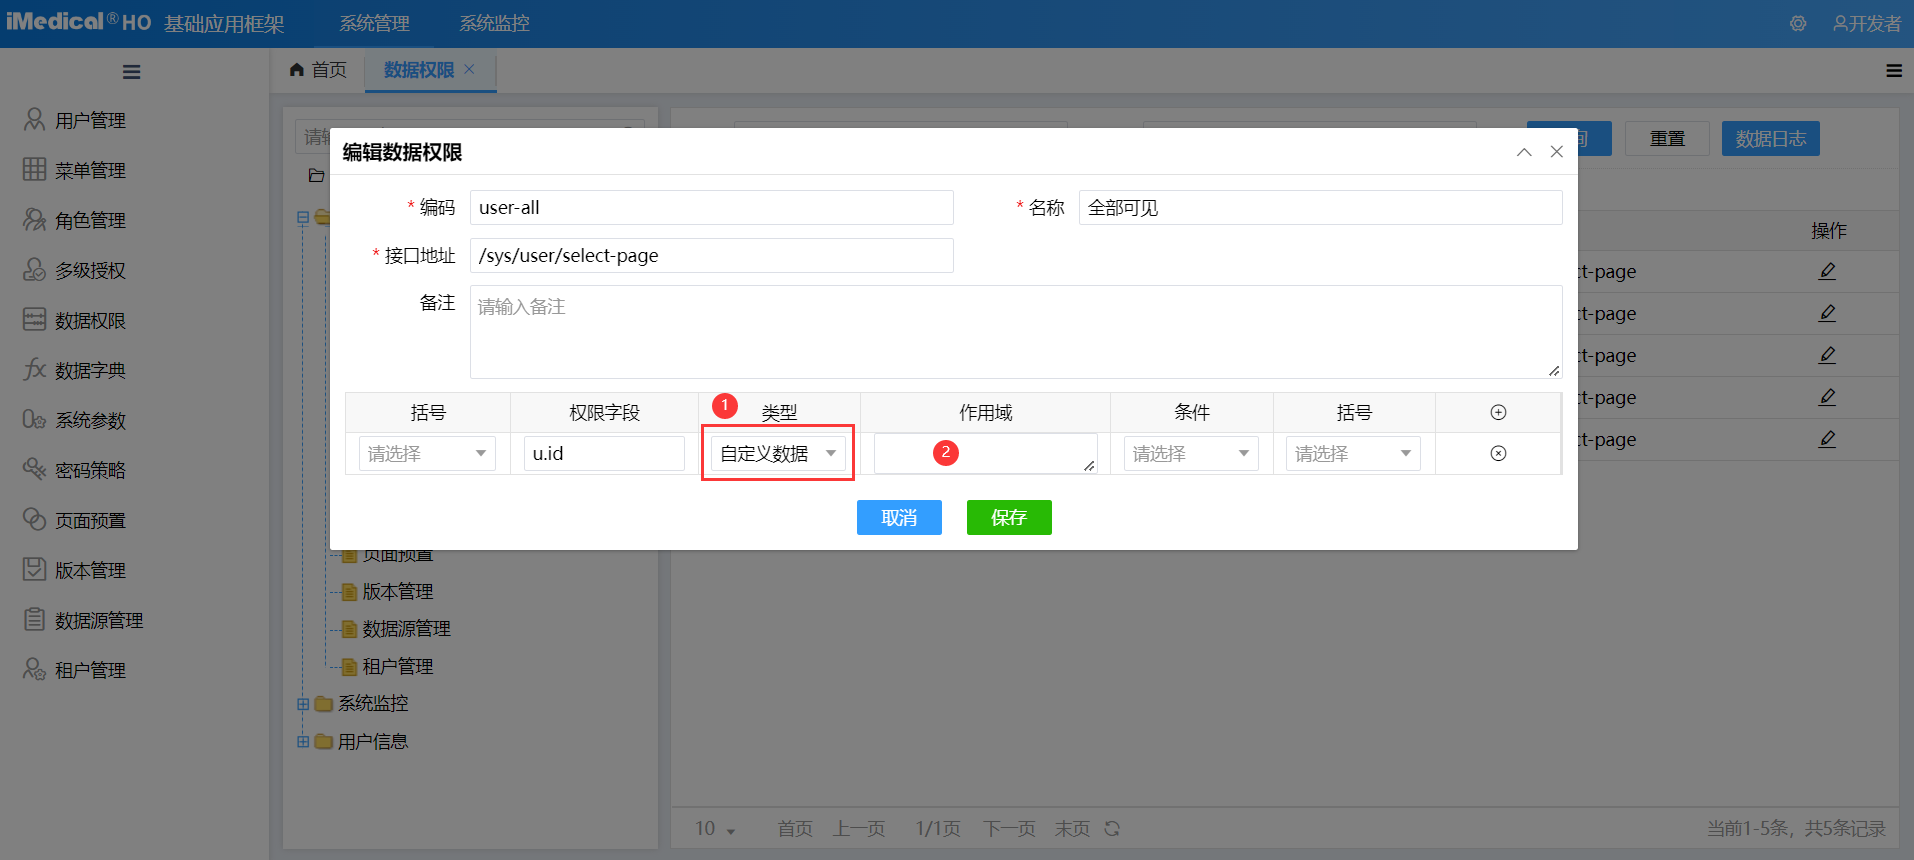Open the 类型 dropdown showing 自定义数据
This screenshot has width=1914, height=860.
(x=778, y=454)
